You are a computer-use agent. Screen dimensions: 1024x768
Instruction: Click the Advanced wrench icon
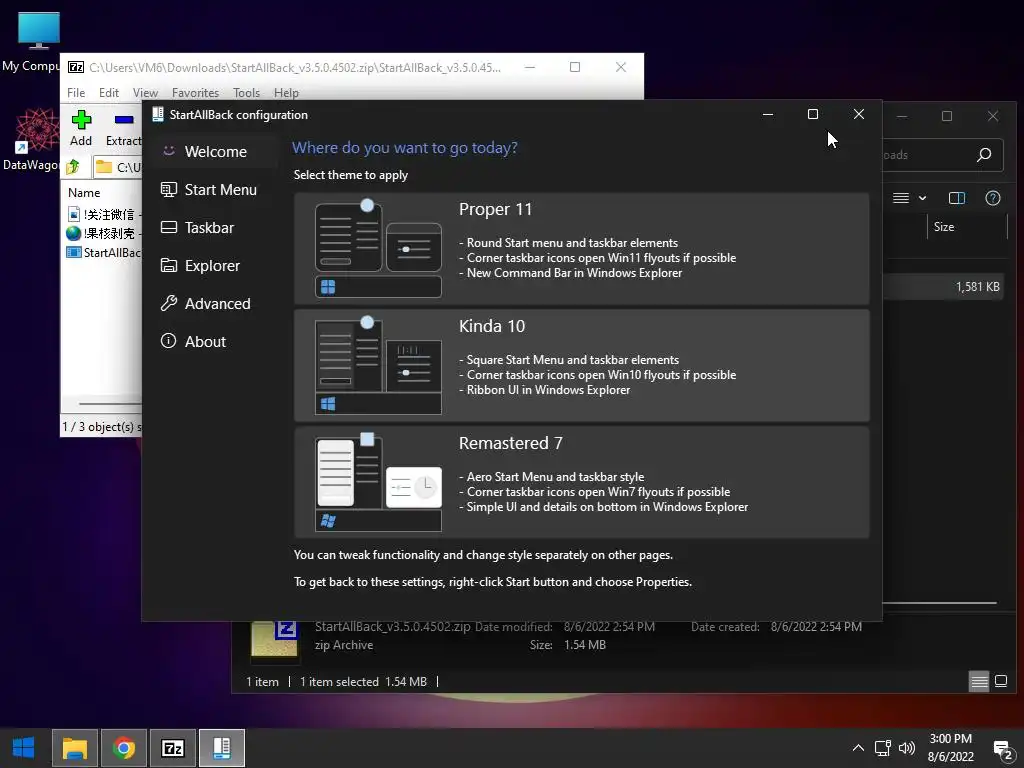click(x=168, y=303)
